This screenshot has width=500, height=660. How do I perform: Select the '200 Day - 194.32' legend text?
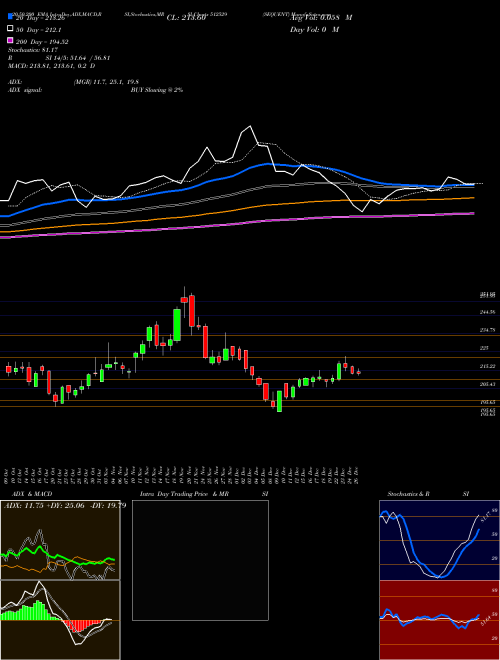tap(42, 42)
